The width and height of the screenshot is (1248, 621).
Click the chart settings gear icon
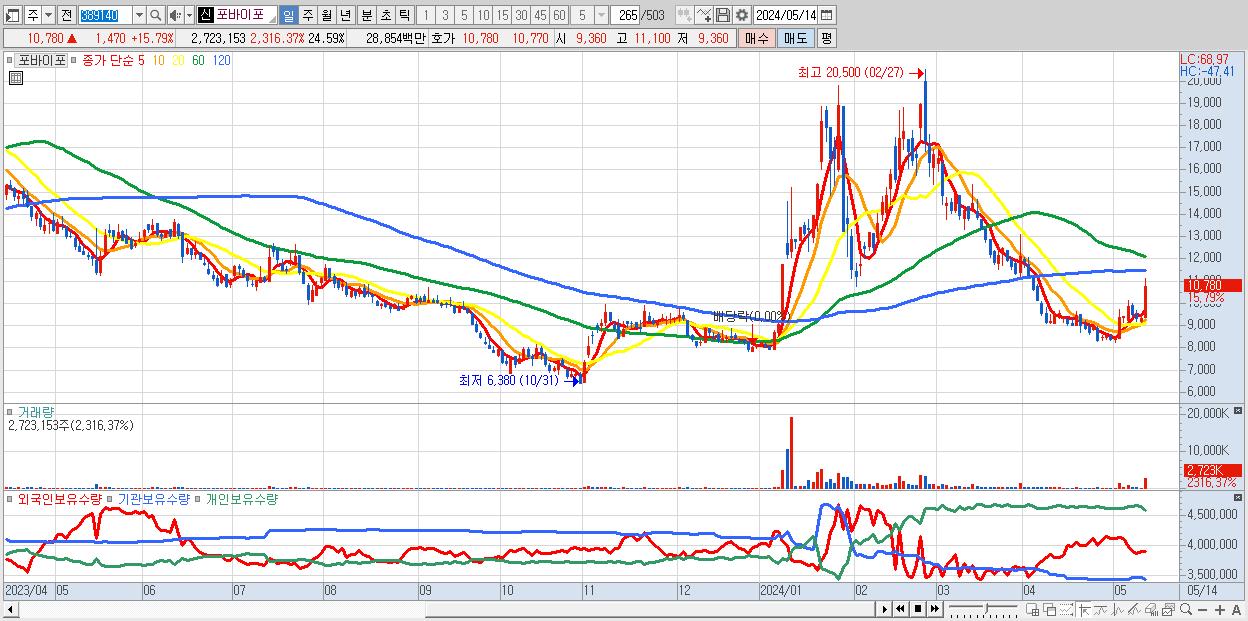[x=742, y=15]
